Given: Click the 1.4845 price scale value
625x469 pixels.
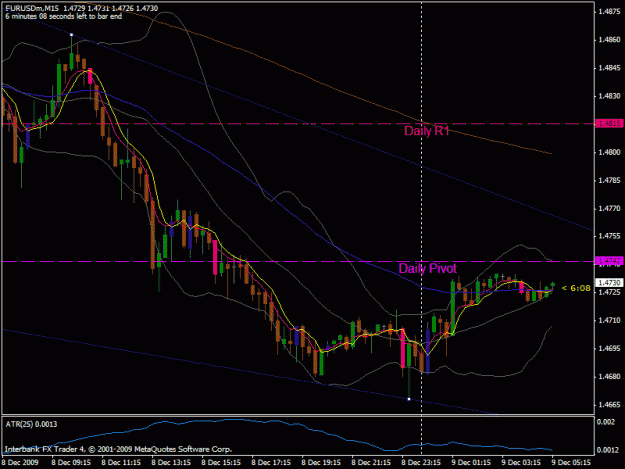Looking at the screenshot, I should coord(609,68).
